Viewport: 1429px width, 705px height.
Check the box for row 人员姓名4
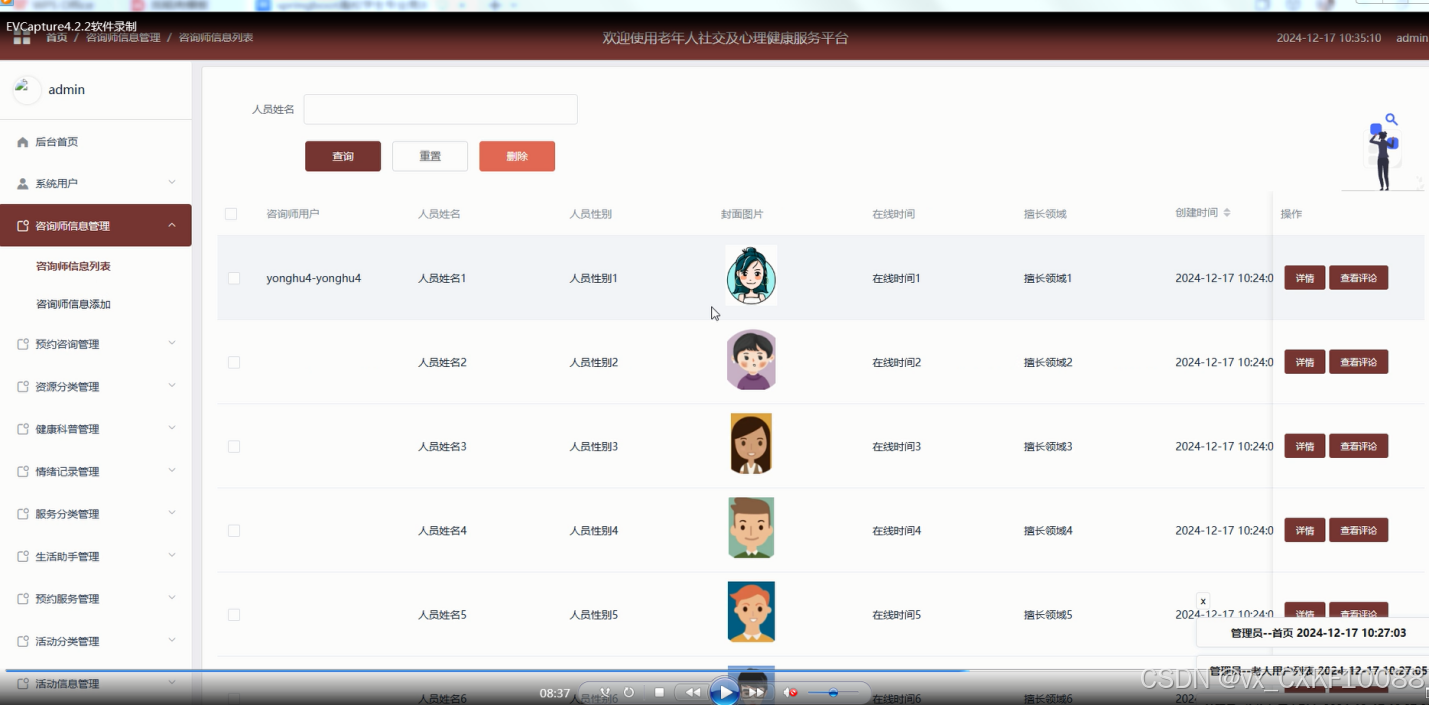pyautogui.click(x=234, y=530)
